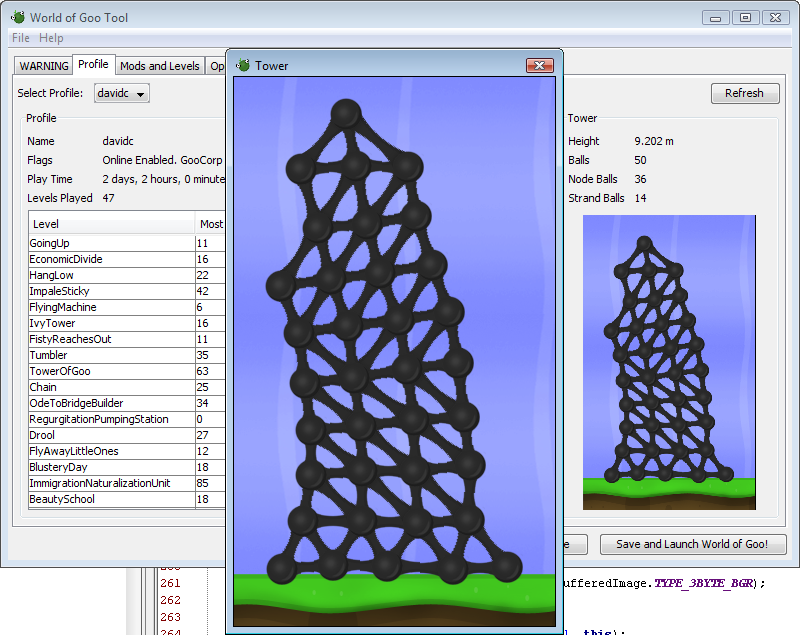Viewport: 800px width, 635px height.
Task: Select the Tumbler level row
Action: pos(127,355)
